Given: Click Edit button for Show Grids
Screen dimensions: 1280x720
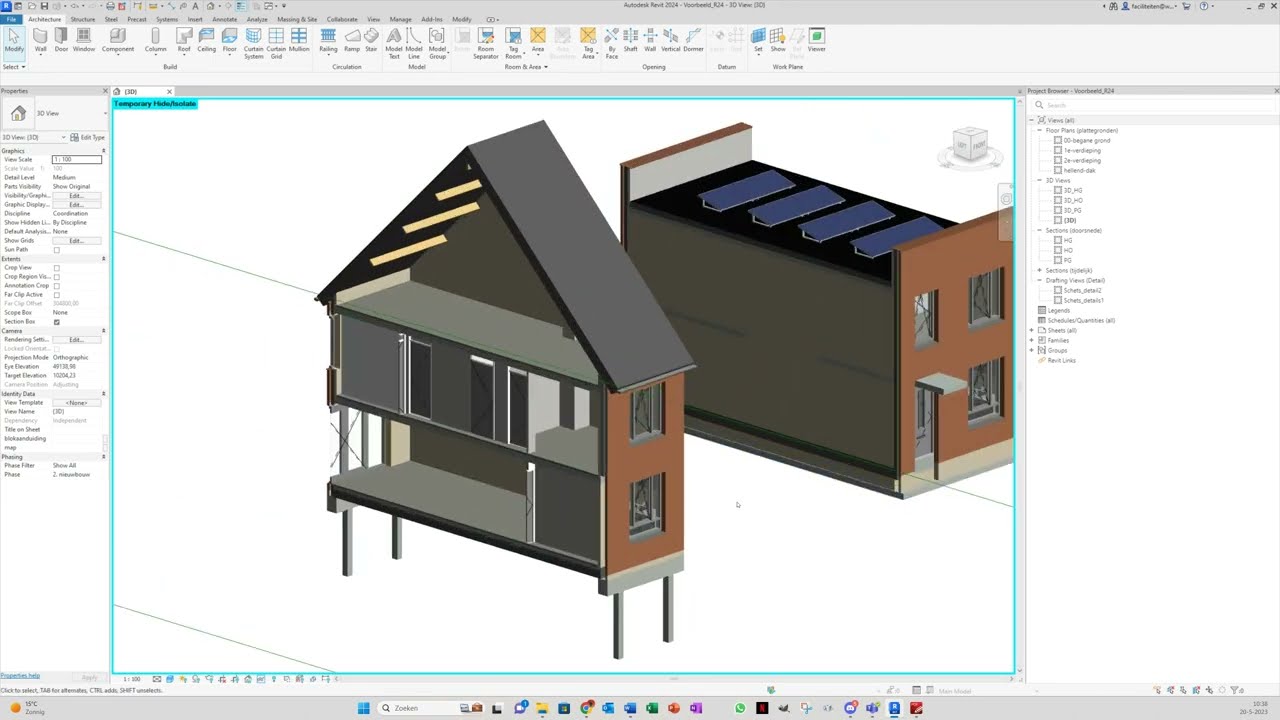Looking at the screenshot, I should coord(76,241).
